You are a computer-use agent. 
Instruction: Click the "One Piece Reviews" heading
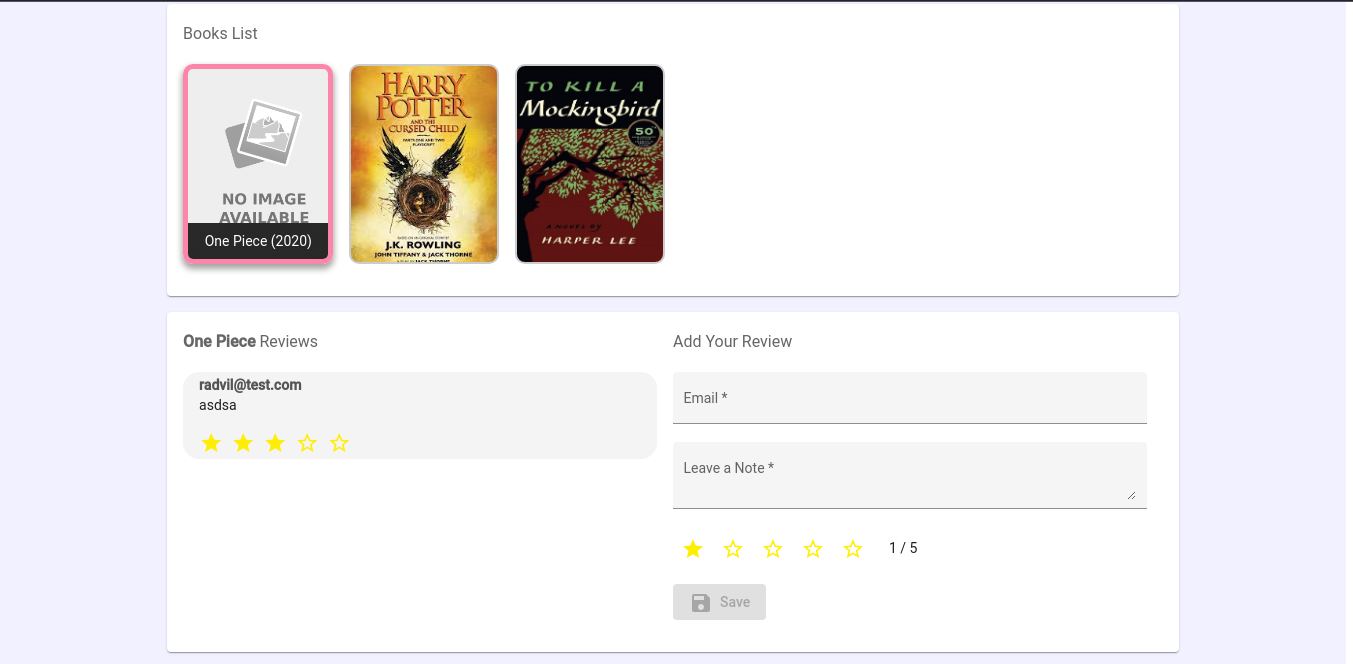[250, 341]
